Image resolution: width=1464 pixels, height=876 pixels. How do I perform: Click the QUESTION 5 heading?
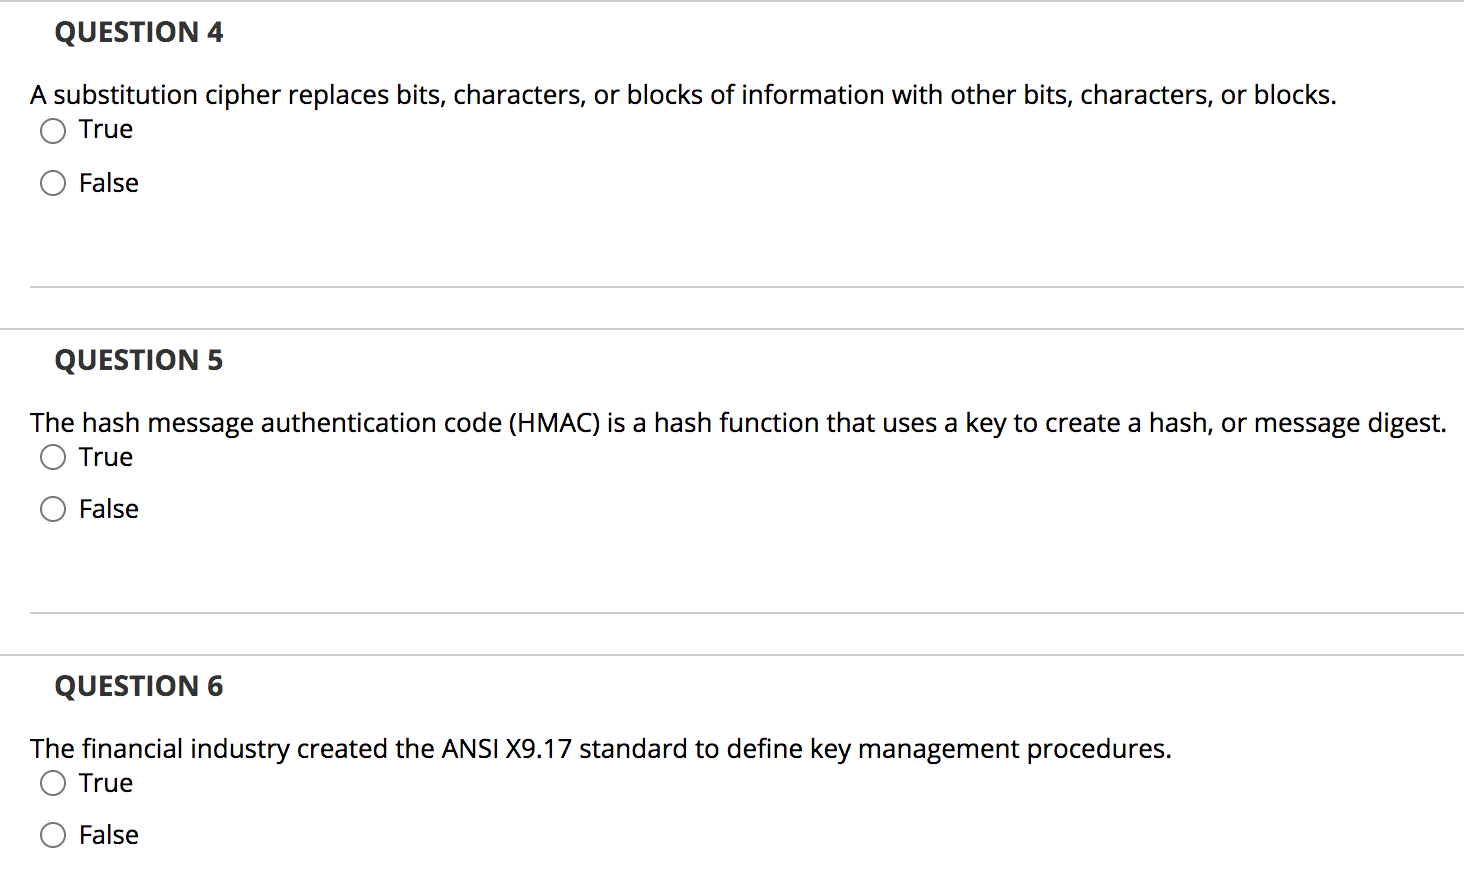pos(138,360)
